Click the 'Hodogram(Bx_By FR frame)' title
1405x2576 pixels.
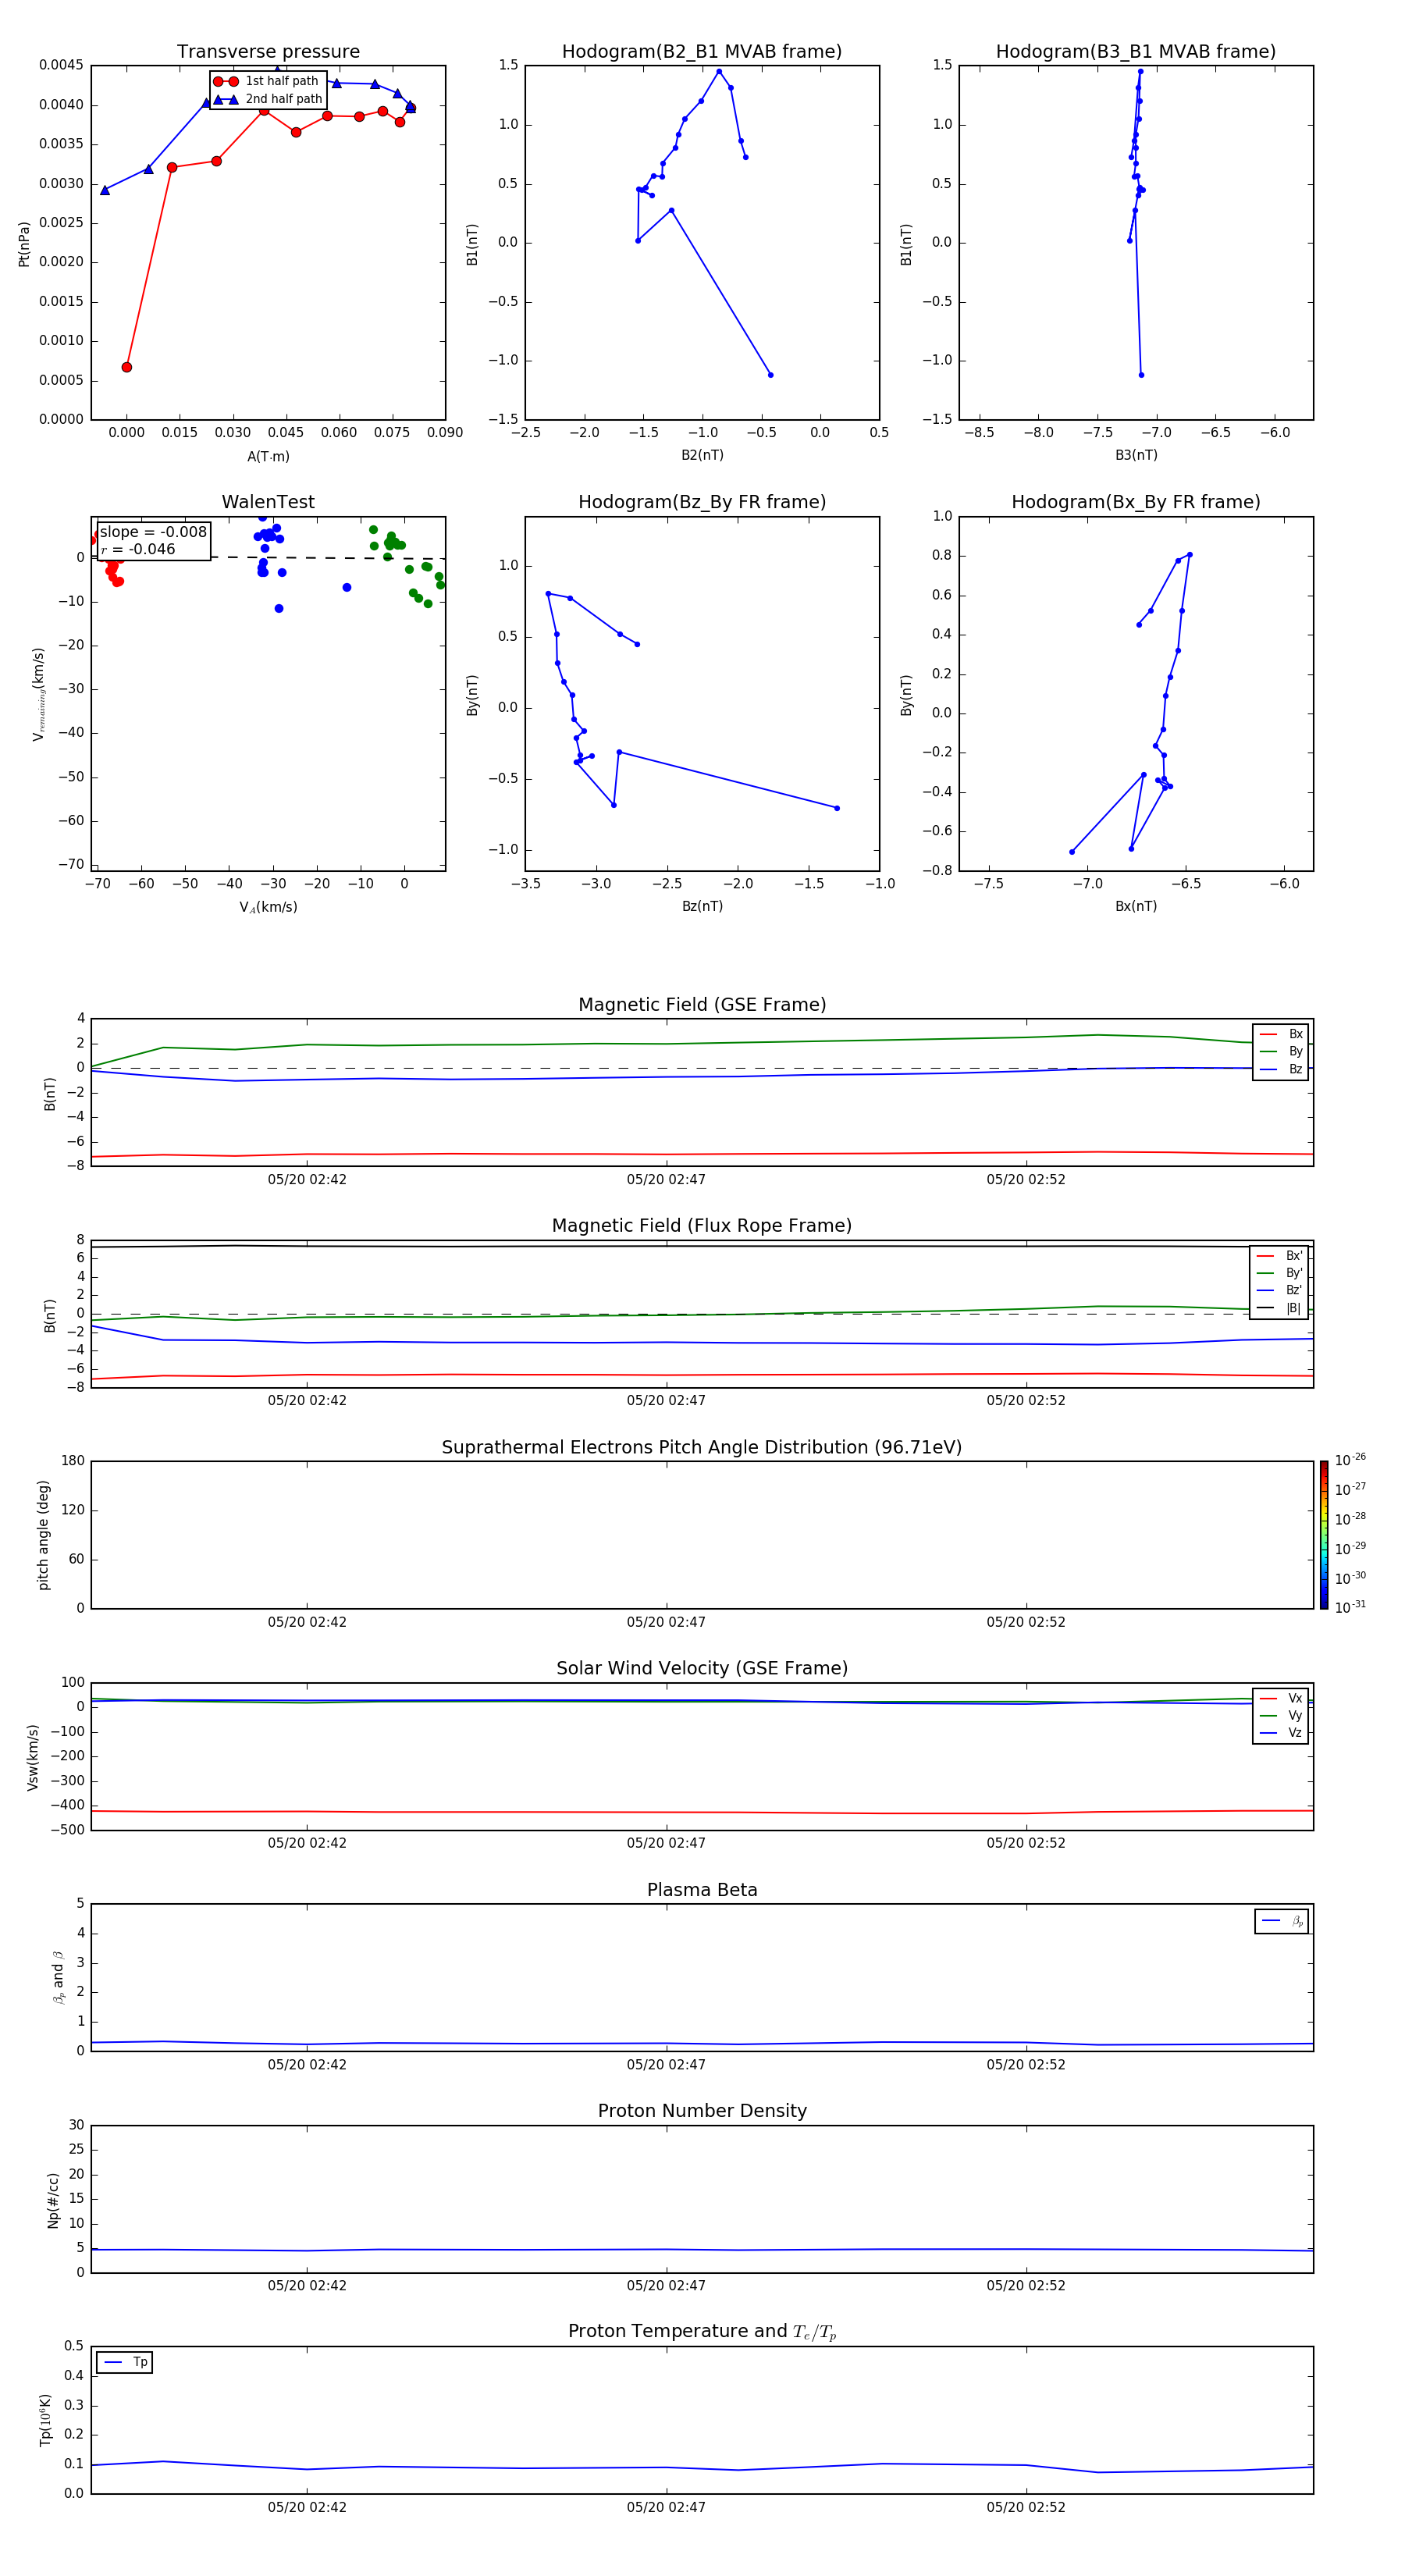[x=1136, y=502]
